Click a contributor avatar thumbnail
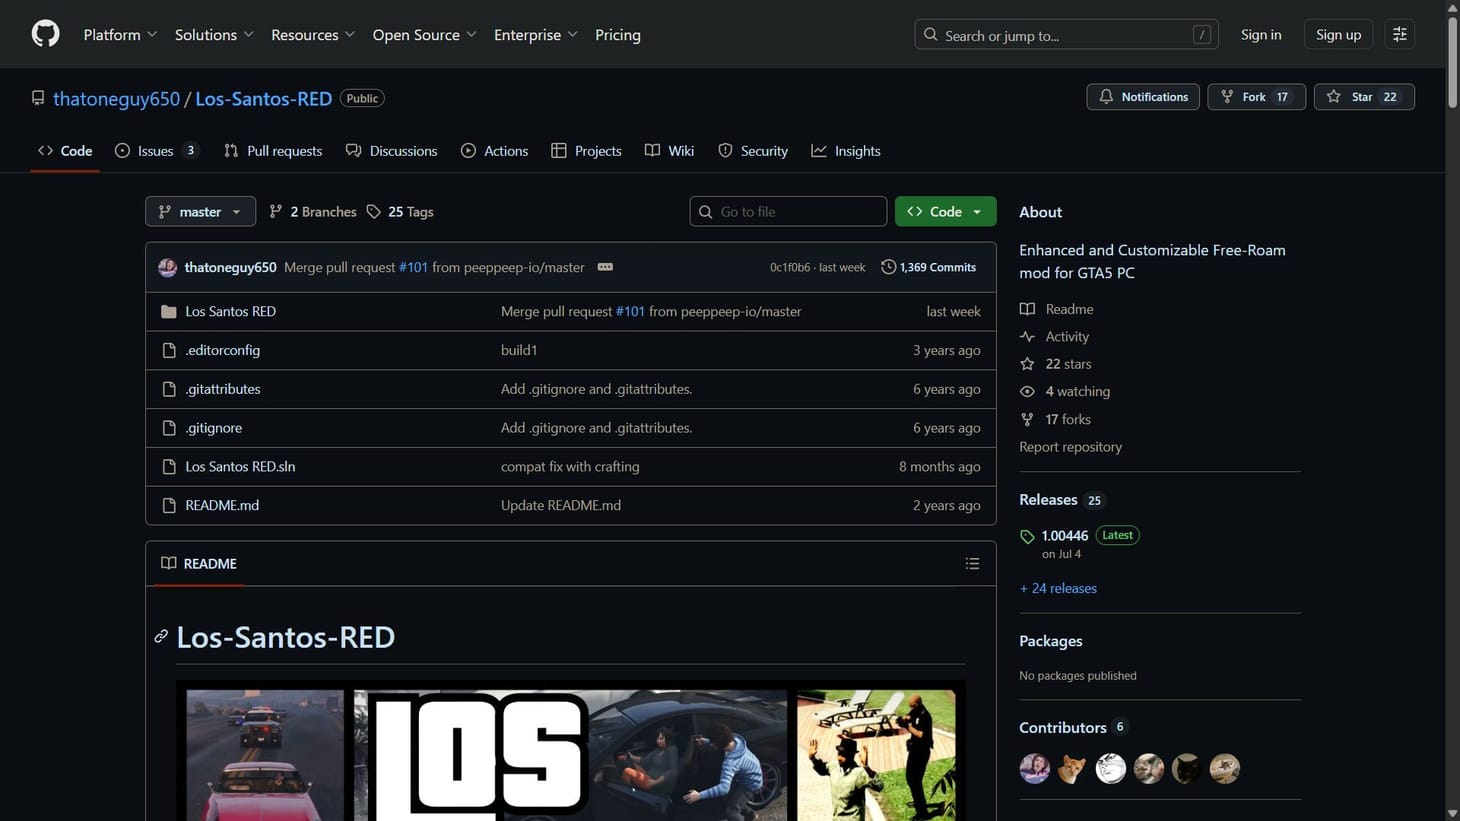The width and height of the screenshot is (1460, 821). tap(1034, 768)
